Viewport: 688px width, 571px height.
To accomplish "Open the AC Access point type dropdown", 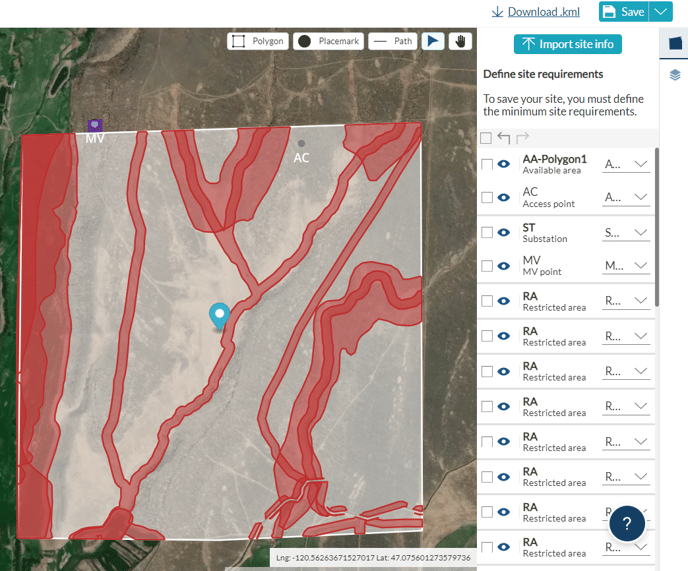I will (627, 197).
